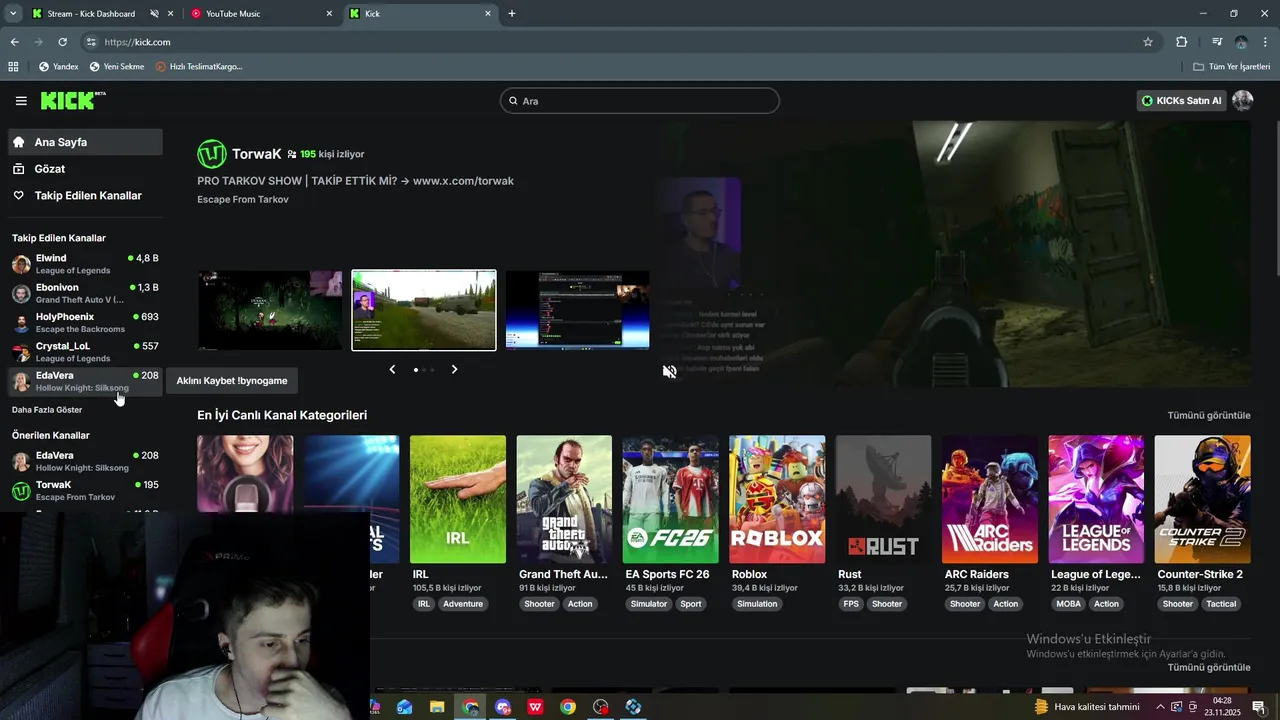Open Chrome three-dot menu
1280x720 pixels.
click(x=1265, y=42)
